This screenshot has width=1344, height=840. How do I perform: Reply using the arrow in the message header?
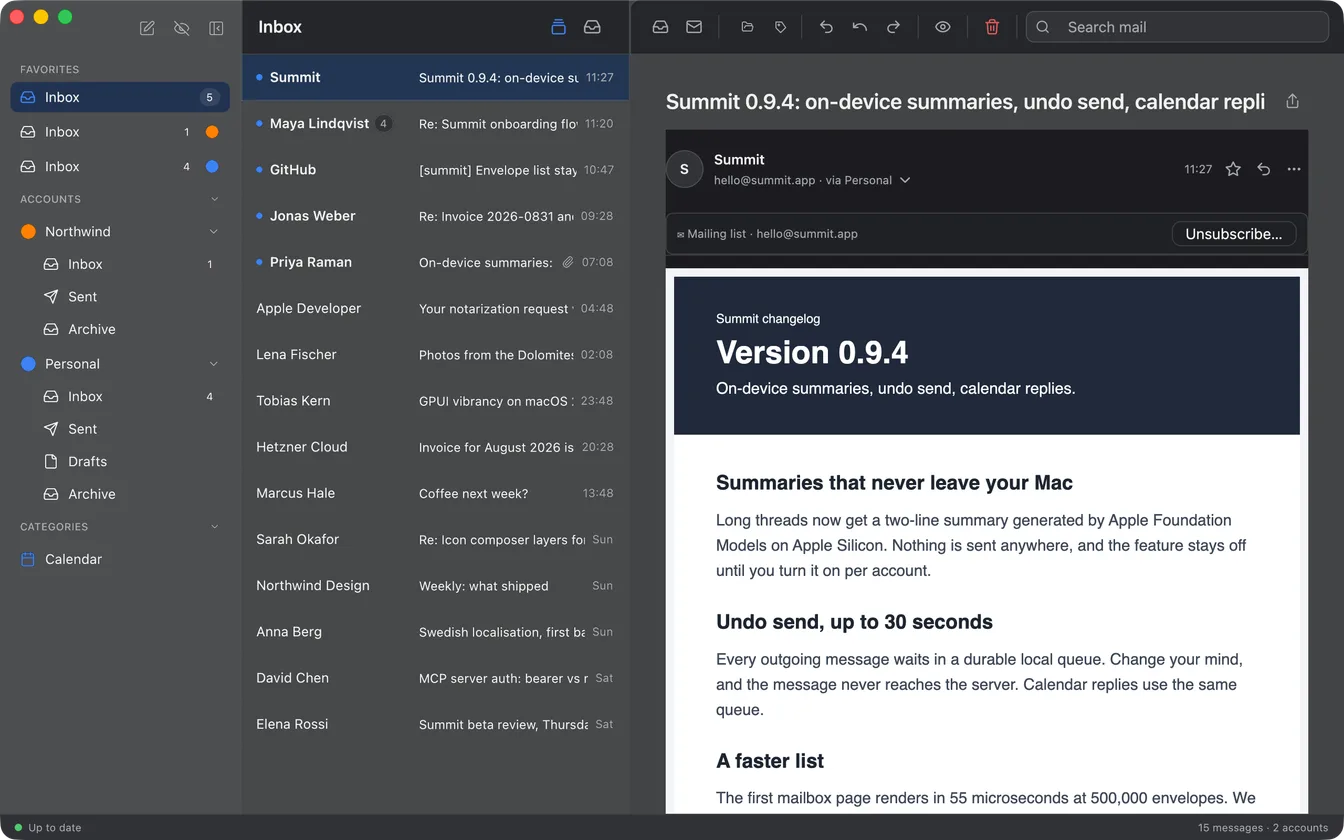coord(1264,169)
